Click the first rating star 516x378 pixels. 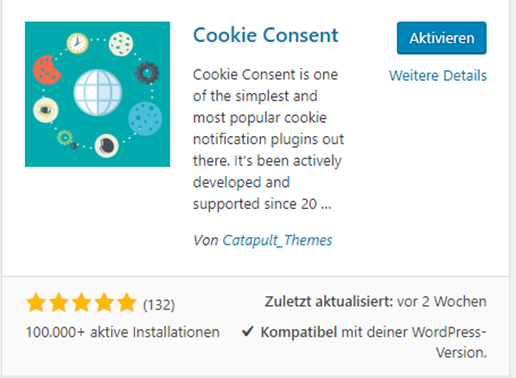[36, 302]
